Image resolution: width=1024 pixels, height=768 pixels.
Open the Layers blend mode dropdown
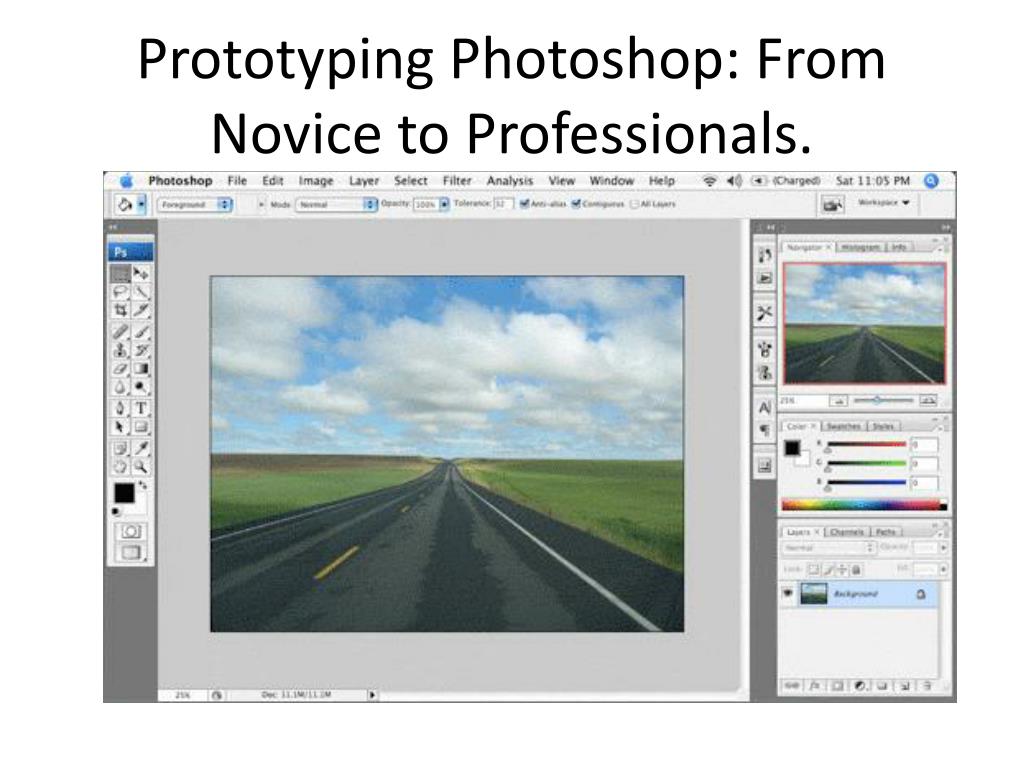(x=828, y=548)
